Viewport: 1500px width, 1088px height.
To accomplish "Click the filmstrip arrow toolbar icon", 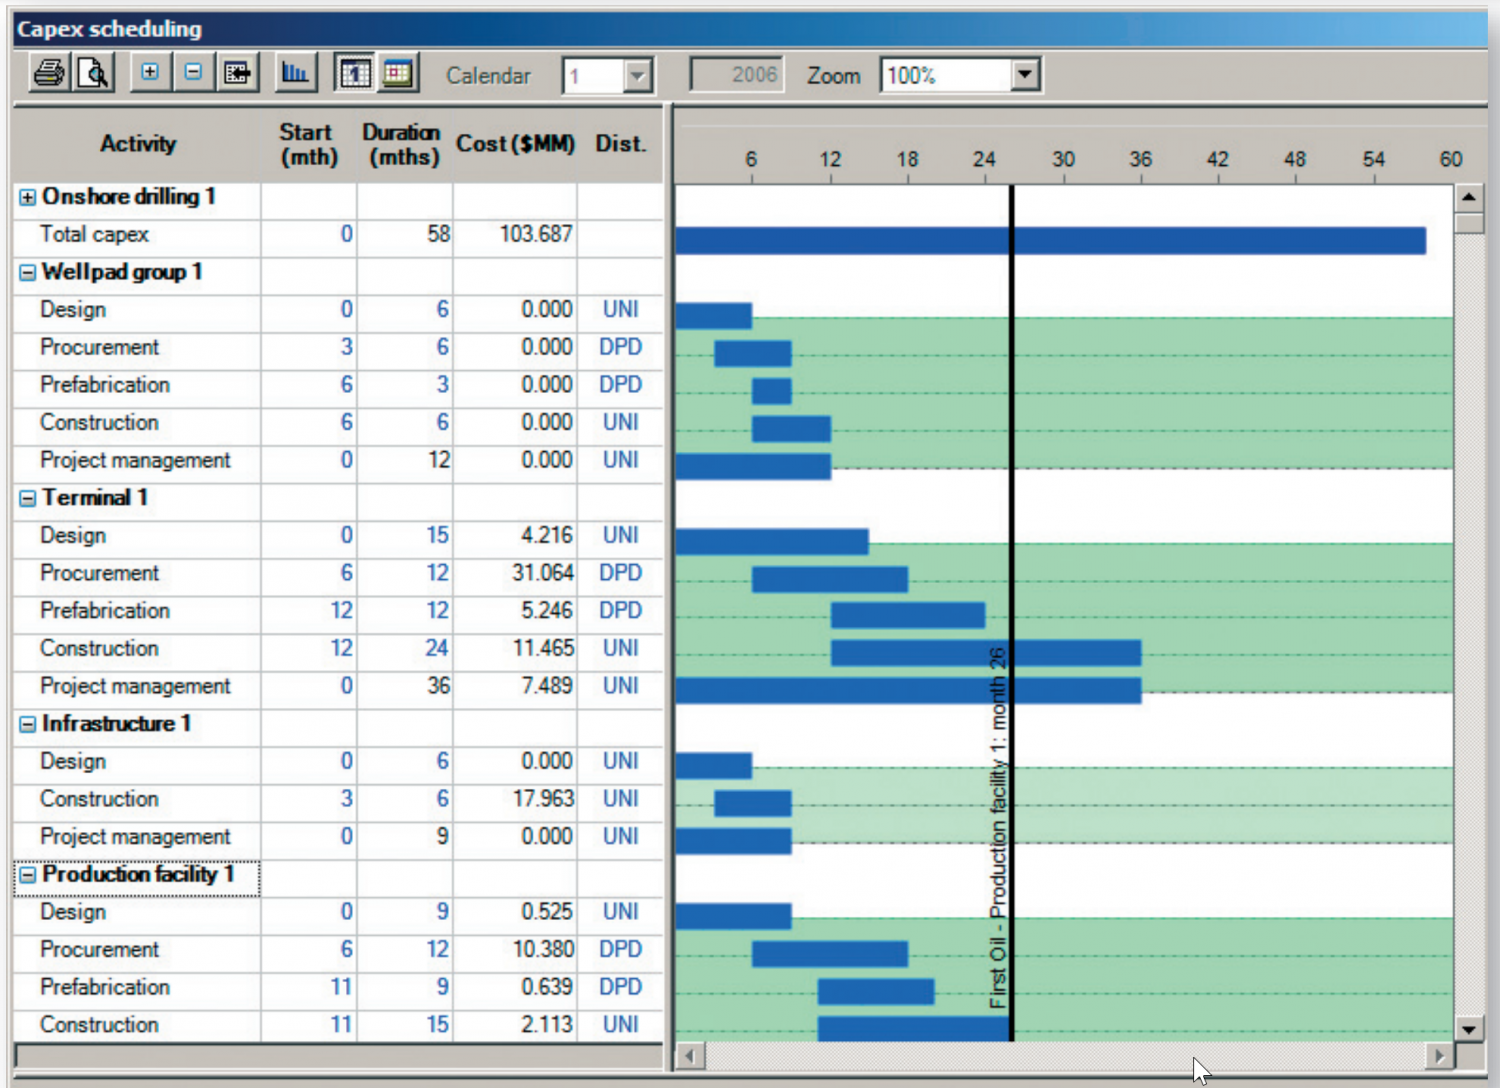I will [238, 73].
